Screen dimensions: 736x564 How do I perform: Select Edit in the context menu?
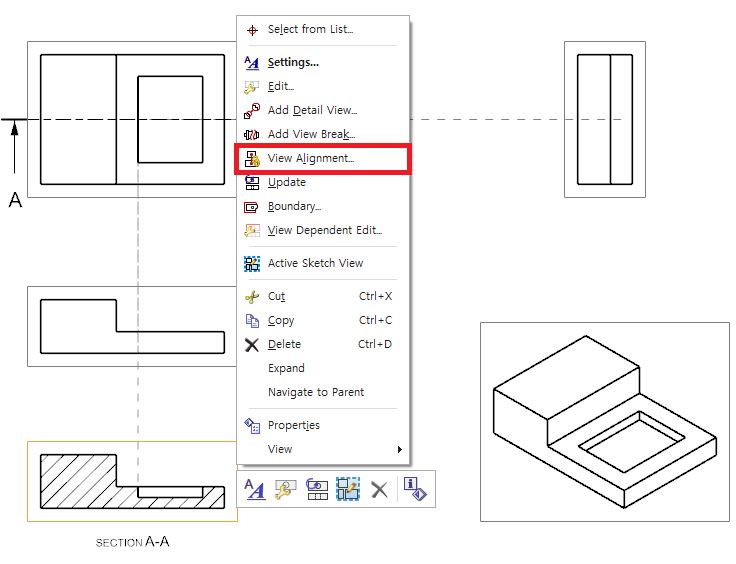[x=280, y=86]
